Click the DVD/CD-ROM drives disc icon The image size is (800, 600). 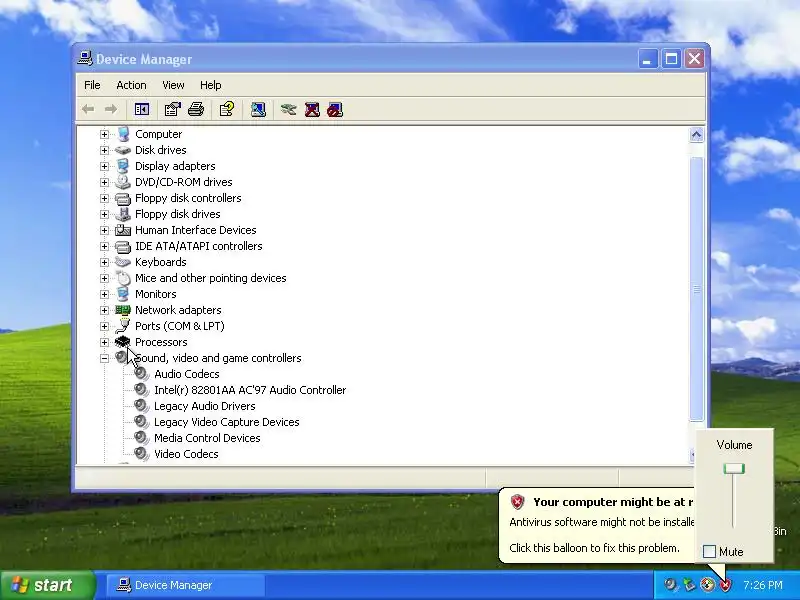pos(122,182)
